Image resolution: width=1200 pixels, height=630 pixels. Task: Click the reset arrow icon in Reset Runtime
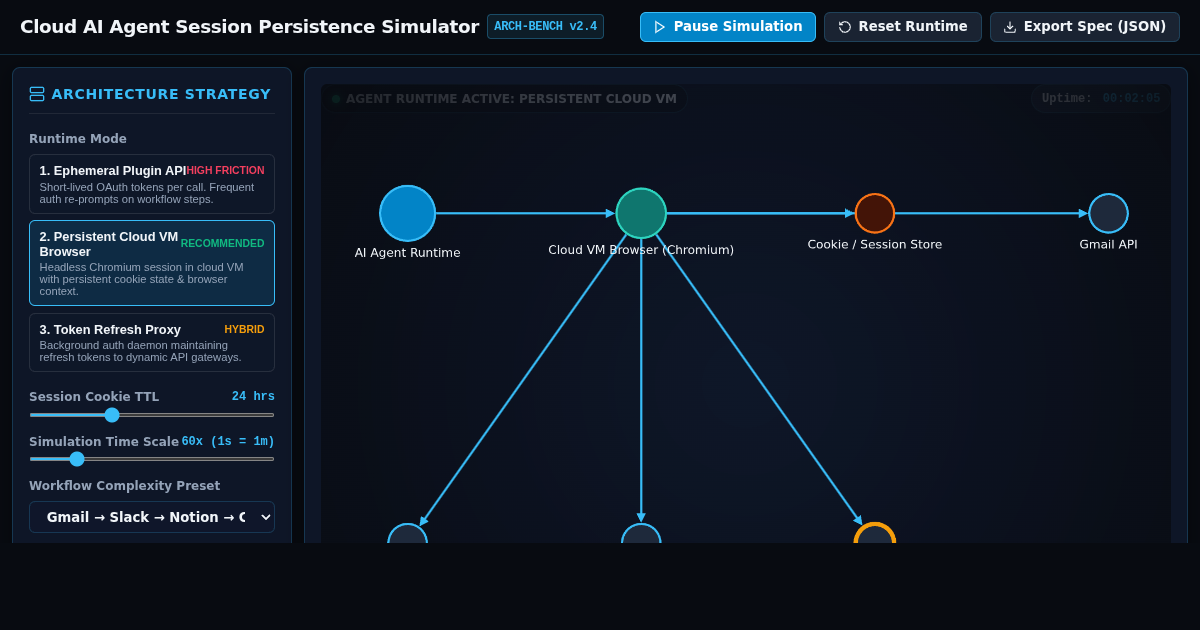845,27
